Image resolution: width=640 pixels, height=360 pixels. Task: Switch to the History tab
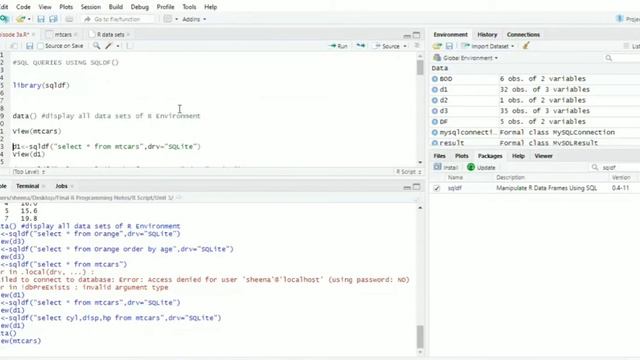click(487, 35)
